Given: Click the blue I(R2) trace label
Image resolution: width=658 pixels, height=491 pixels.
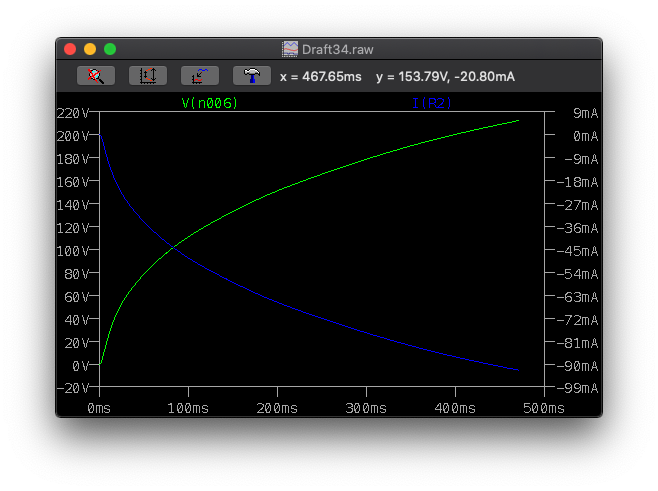Looking at the screenshot, I should click(x=432, y=103).
